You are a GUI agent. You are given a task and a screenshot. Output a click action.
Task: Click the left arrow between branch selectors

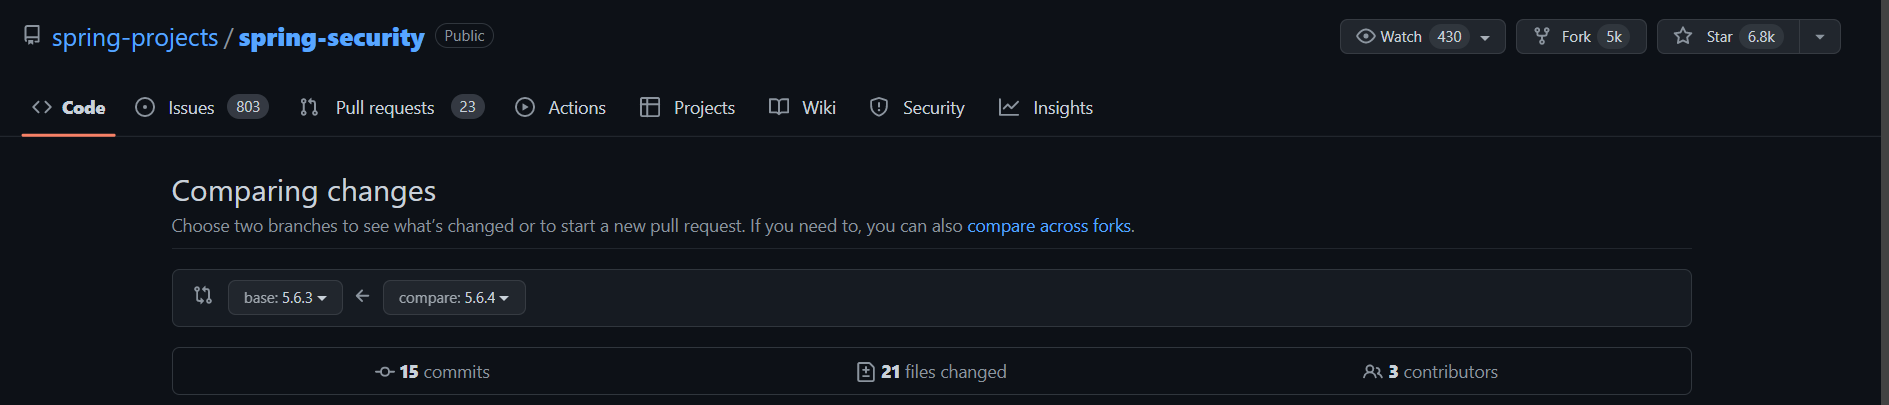(x=363, y=296)
